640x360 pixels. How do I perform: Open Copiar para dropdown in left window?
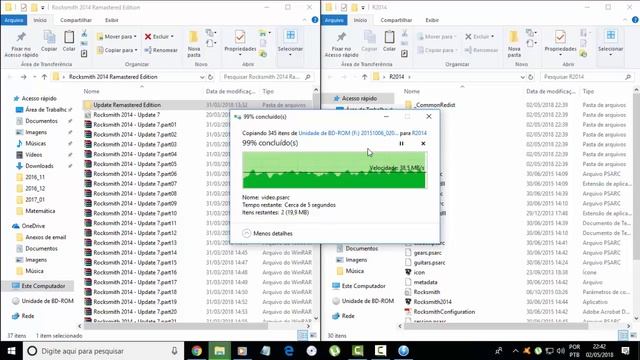(117, 50)
